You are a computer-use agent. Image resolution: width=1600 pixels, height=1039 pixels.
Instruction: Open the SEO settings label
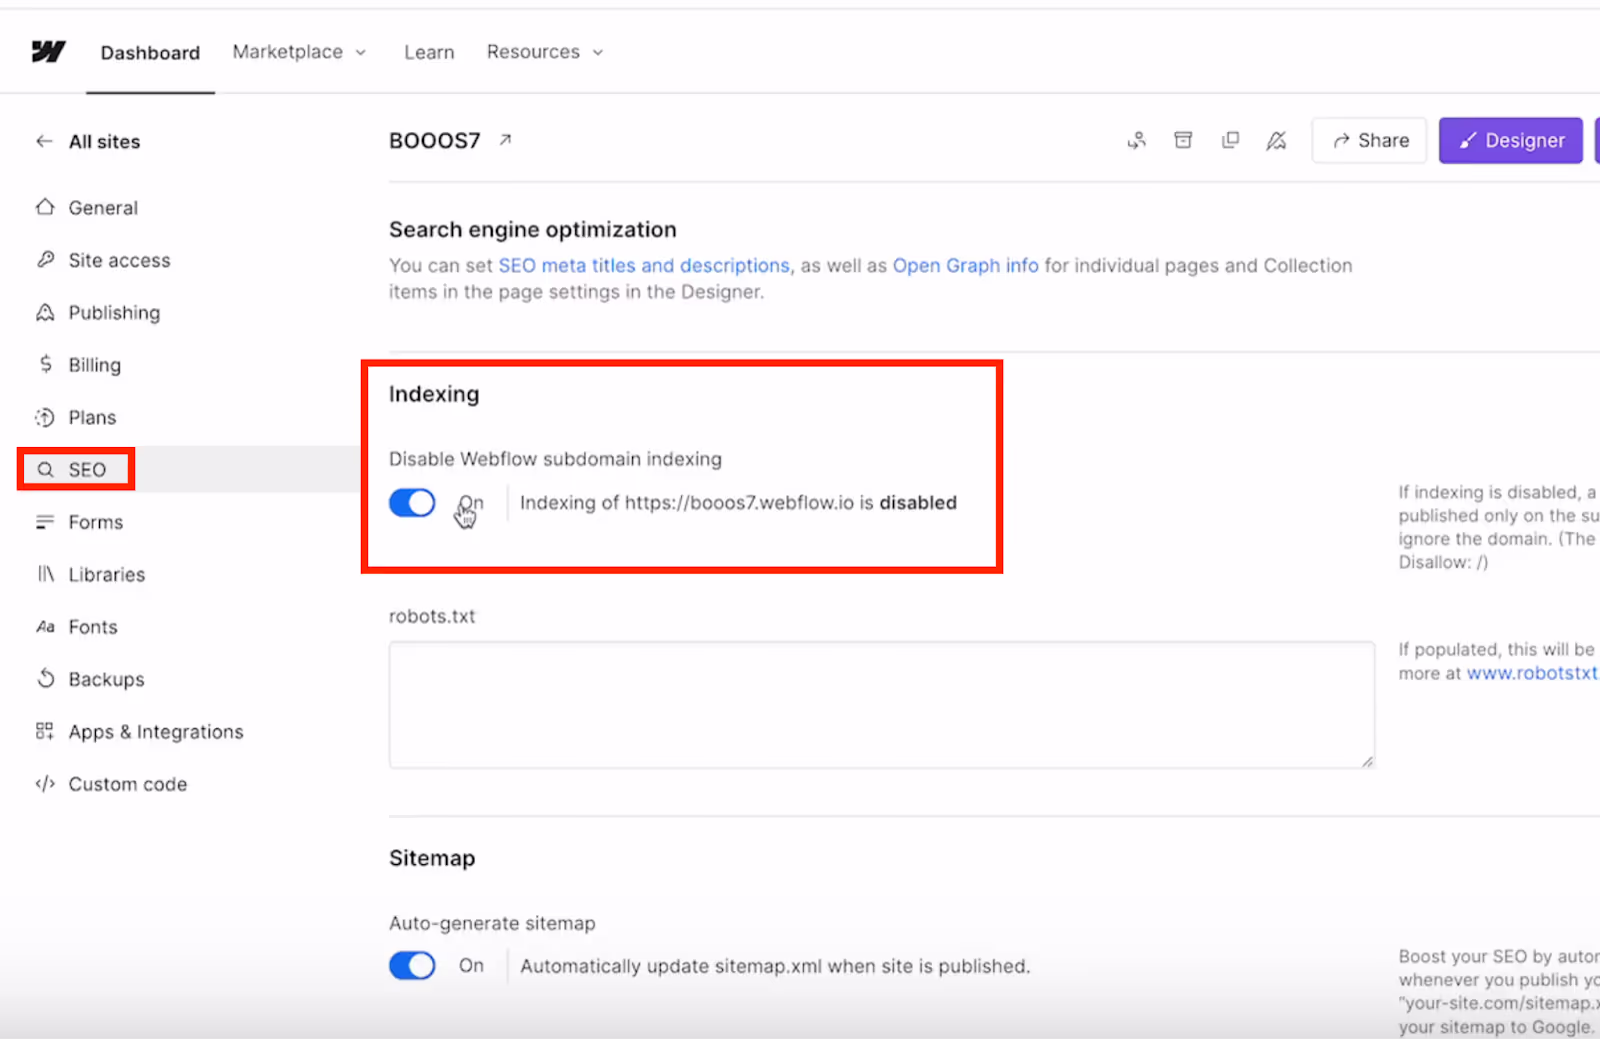(x=87, y=470)
